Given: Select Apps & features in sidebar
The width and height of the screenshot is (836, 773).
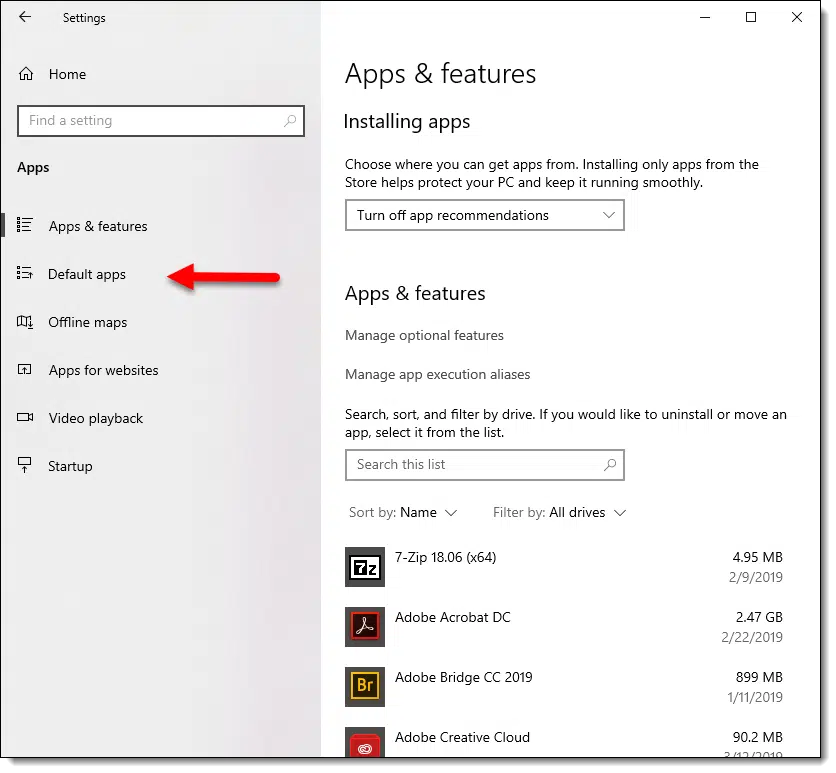Looking at the screenshot, I should pos(98,226).
